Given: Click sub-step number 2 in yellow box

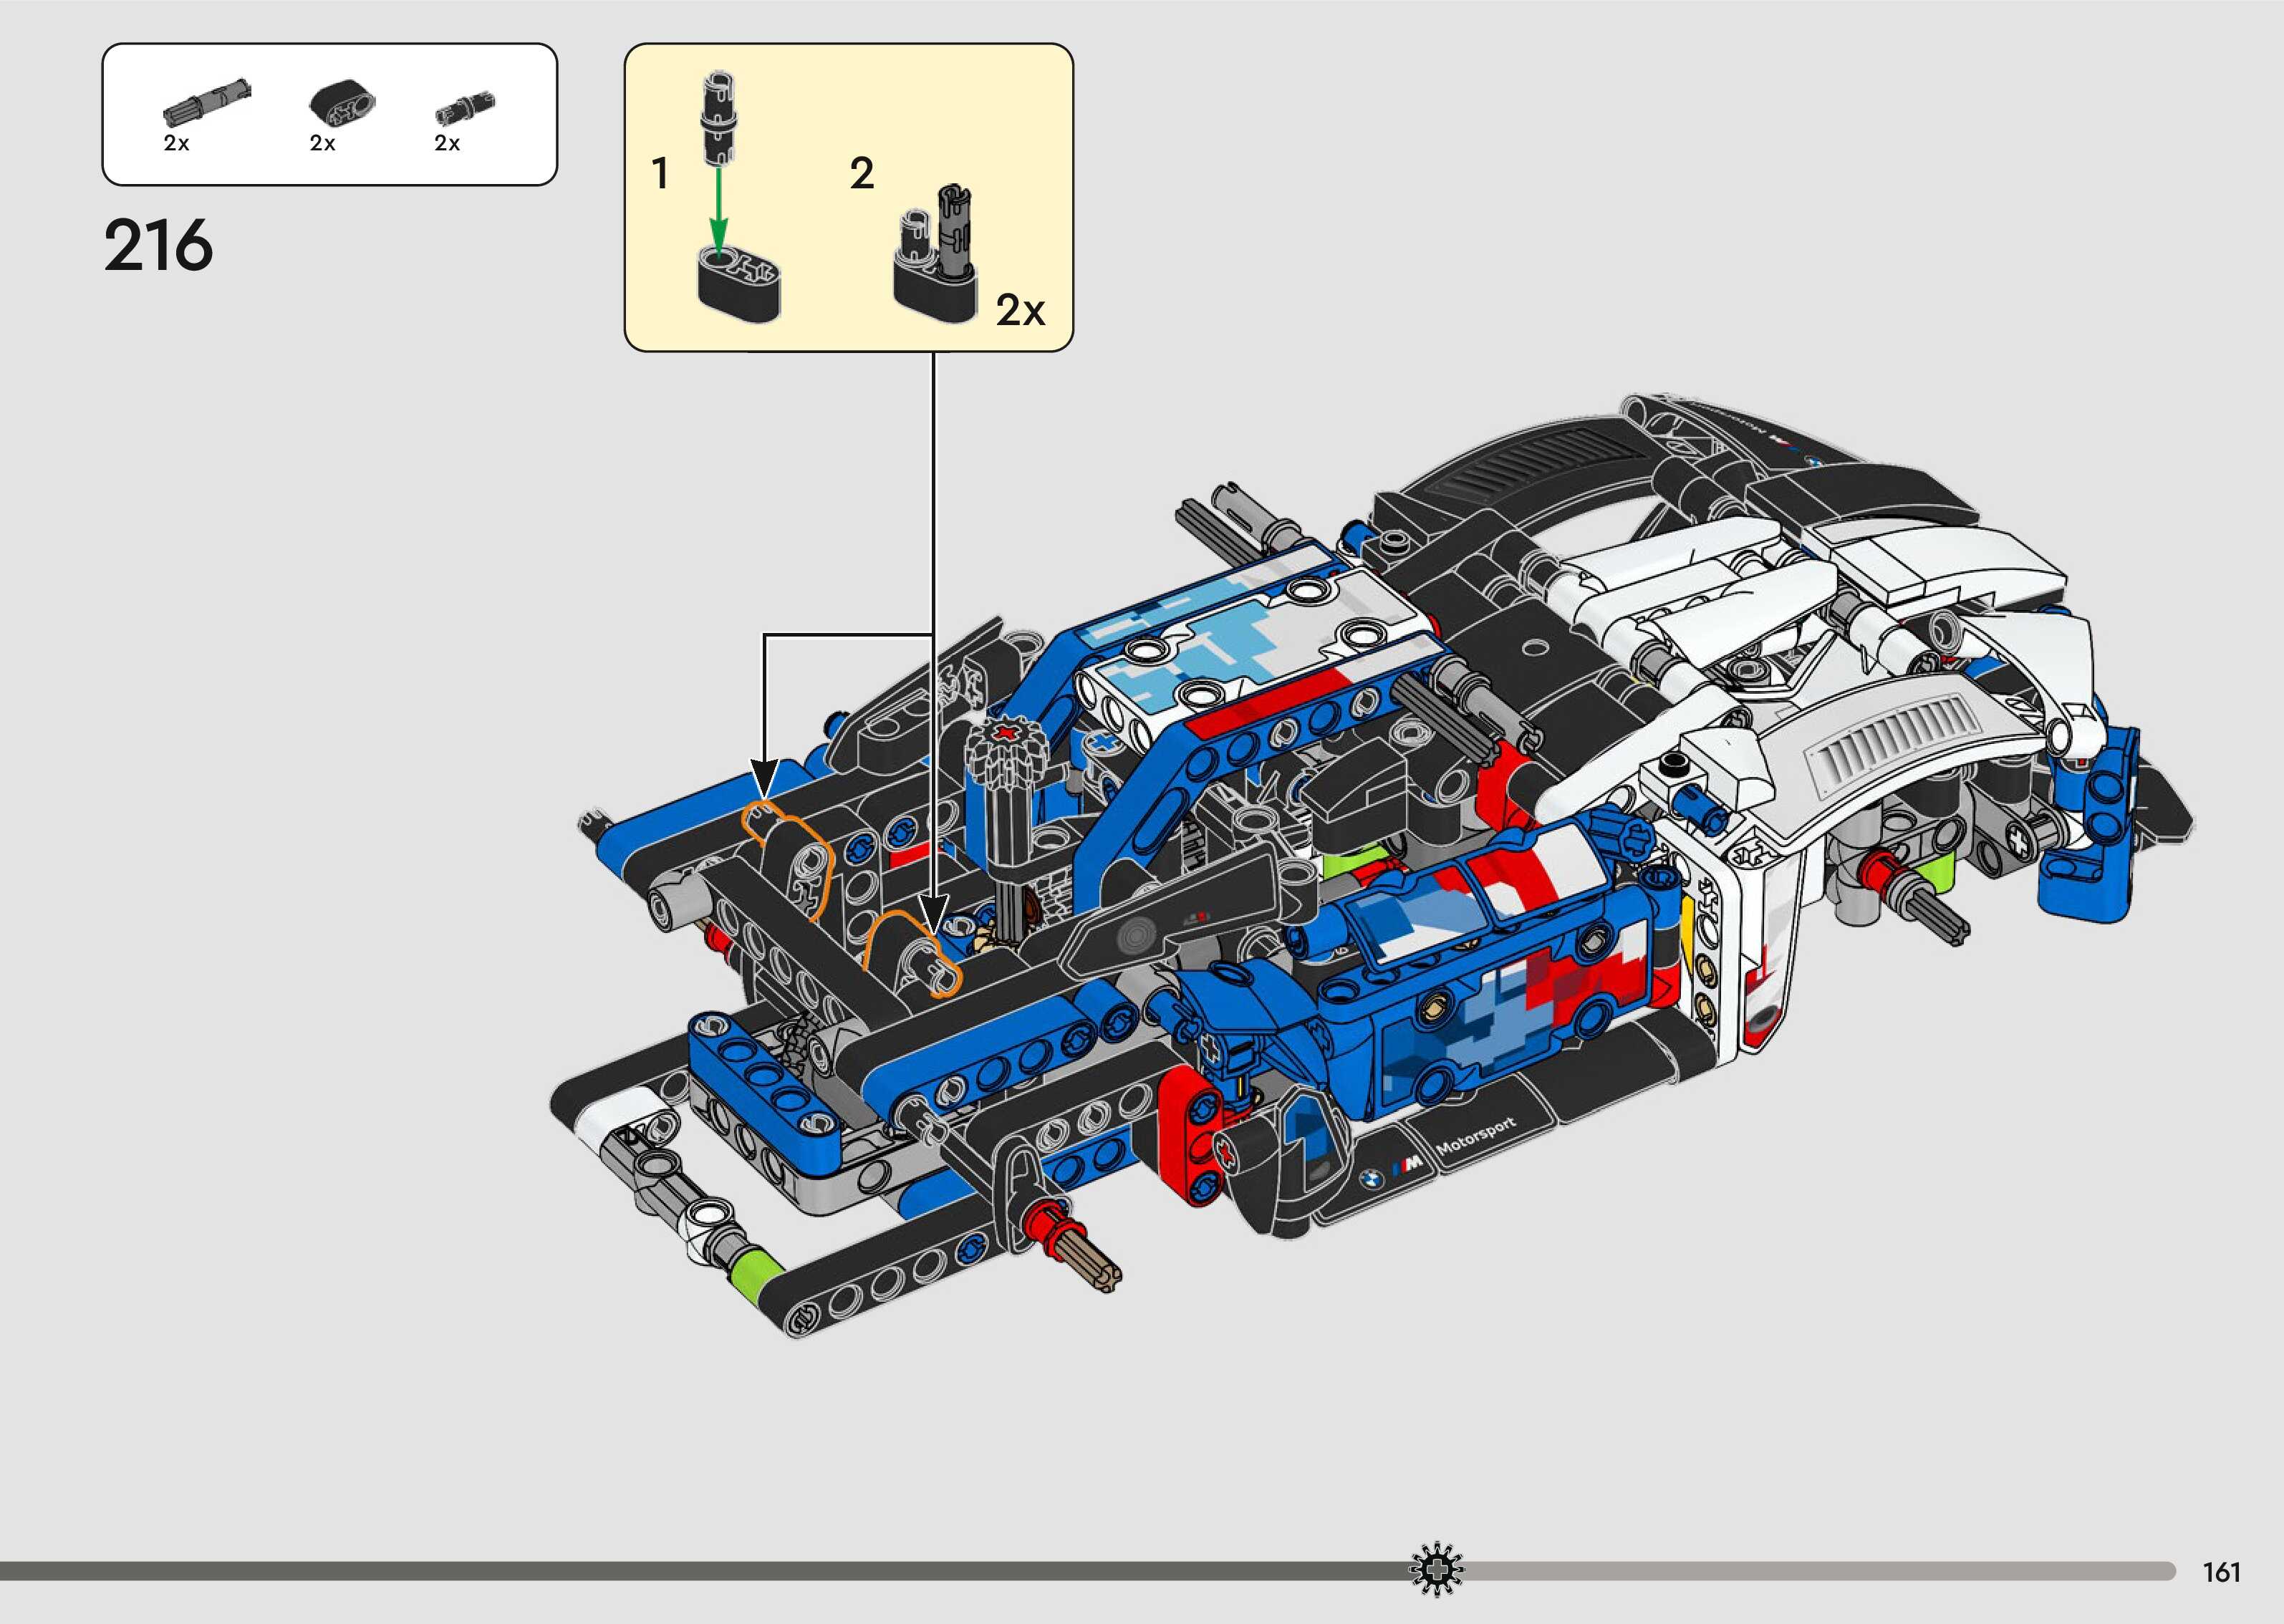Looking at the screenshot, I should (861, 174).
